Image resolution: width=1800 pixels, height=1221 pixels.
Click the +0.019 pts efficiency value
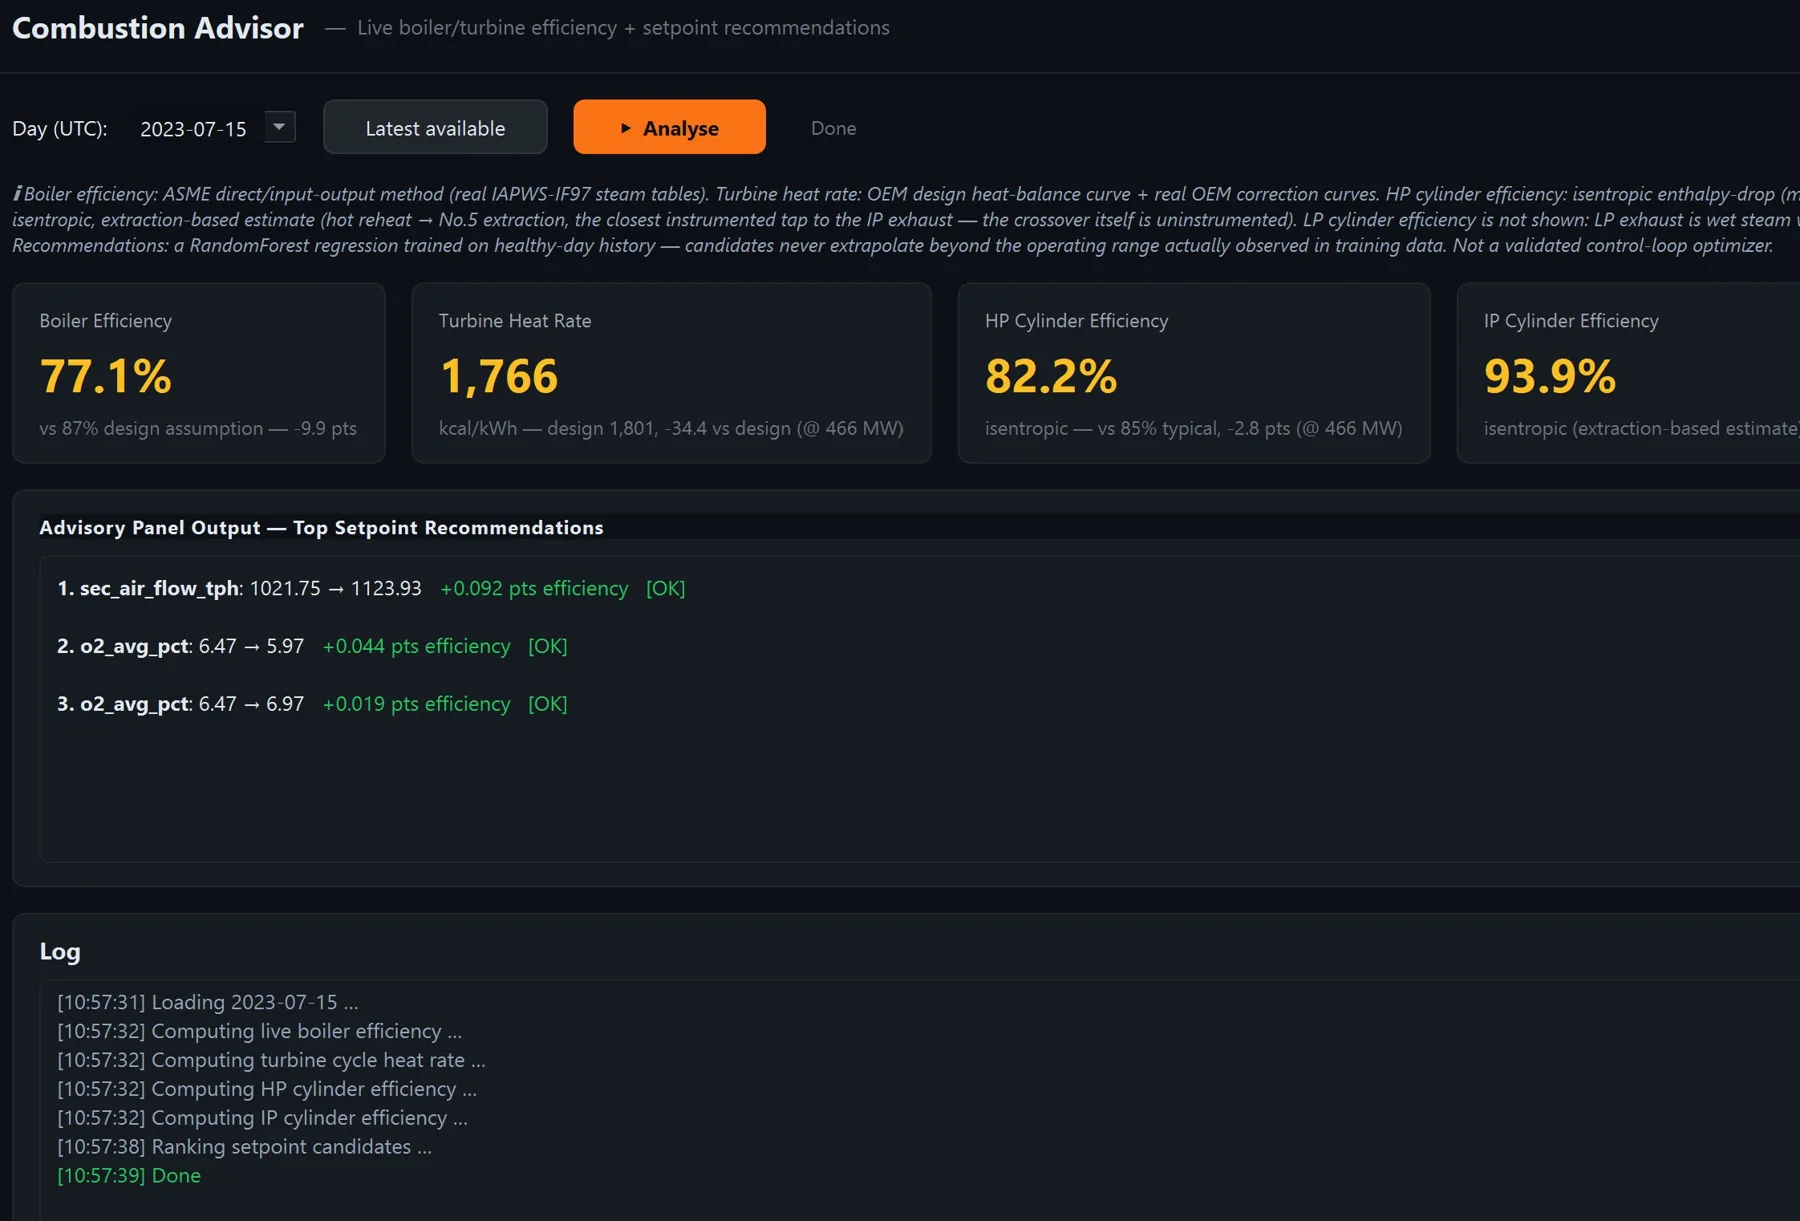point(416,704)
